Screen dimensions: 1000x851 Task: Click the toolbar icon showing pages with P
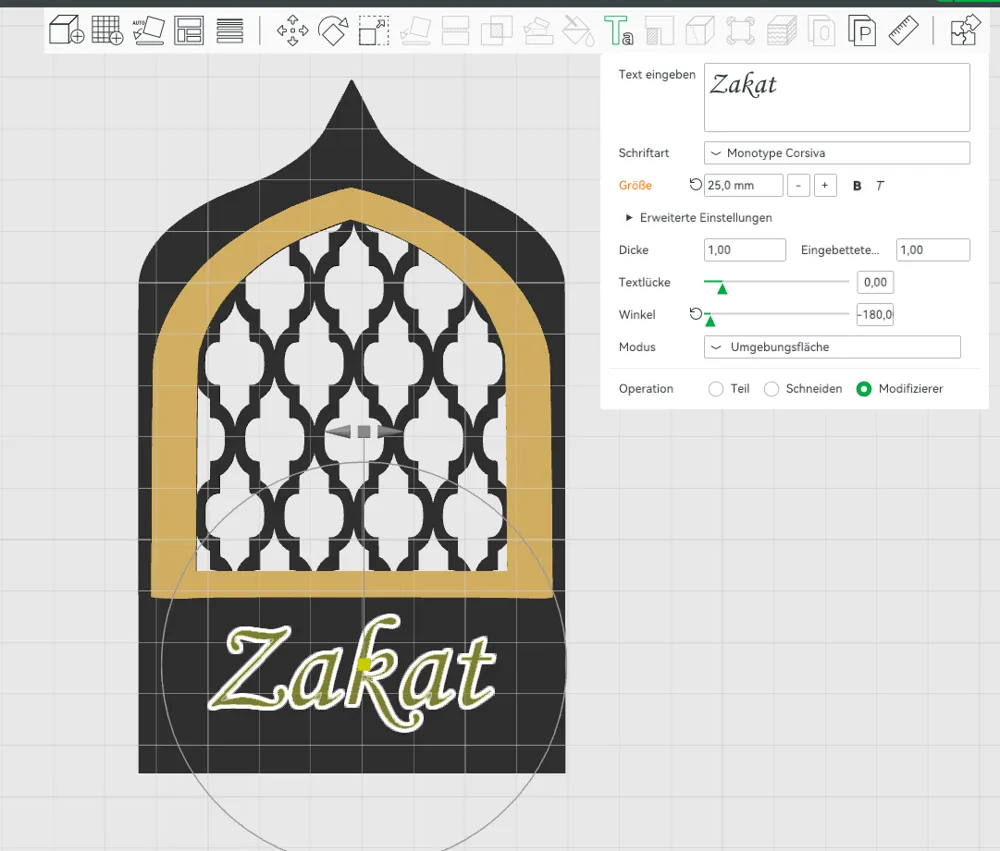point(862,30)
